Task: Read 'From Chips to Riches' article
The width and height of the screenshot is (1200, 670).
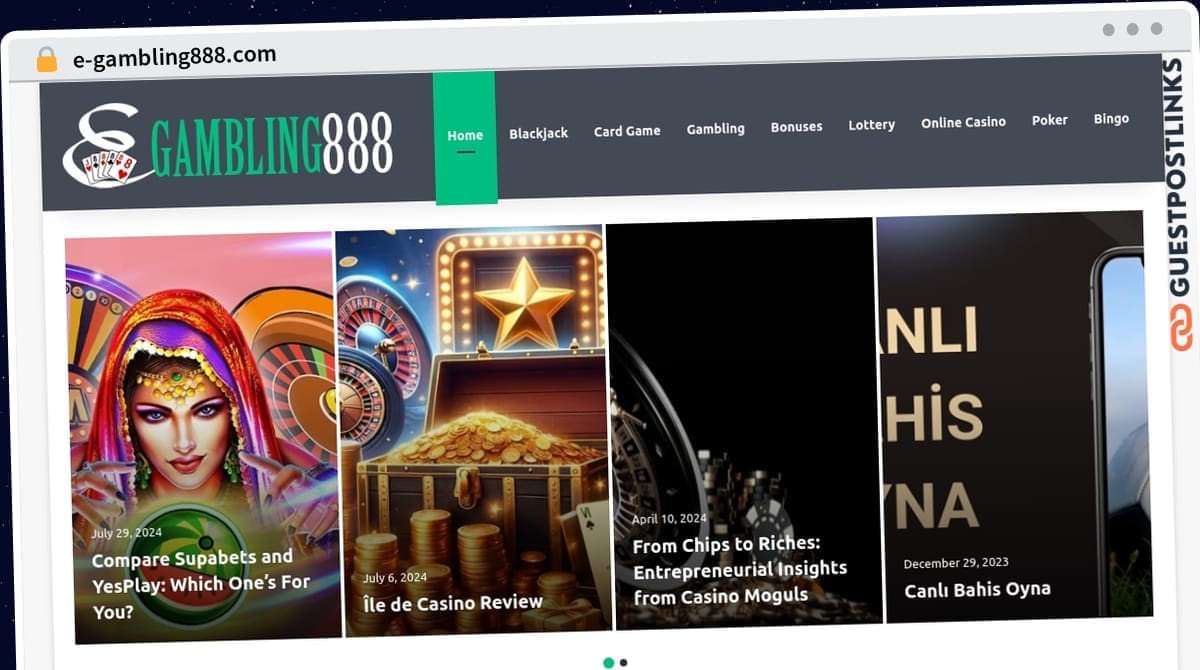Action: (x=740, y=570)
